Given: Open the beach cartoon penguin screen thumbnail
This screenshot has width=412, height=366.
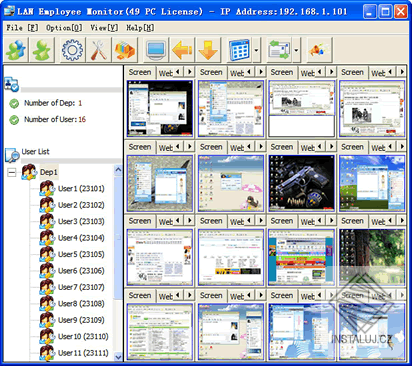Looking at the screenshot, I should [x=231, y=183].
